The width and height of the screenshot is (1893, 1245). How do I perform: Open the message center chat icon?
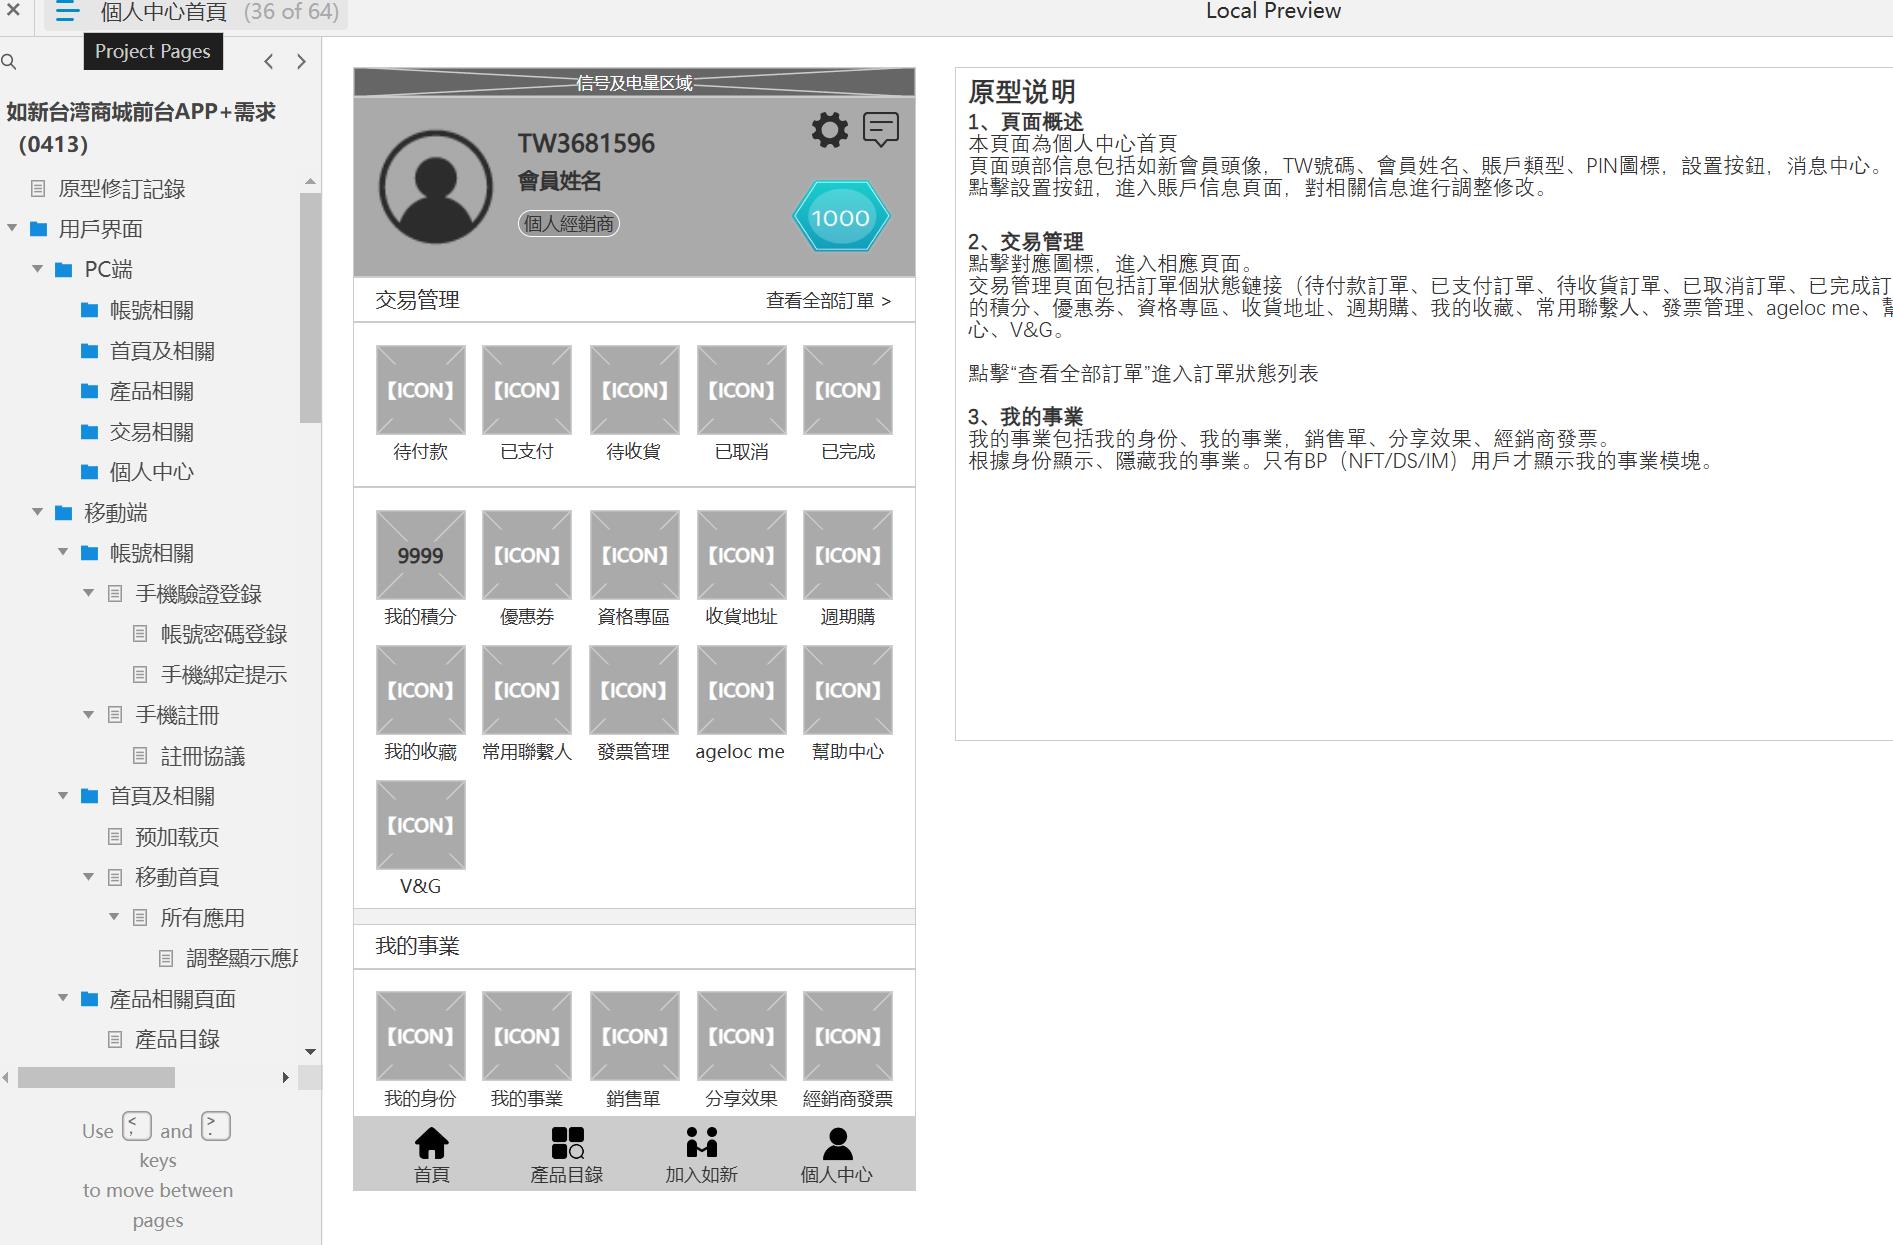[881, 130]
